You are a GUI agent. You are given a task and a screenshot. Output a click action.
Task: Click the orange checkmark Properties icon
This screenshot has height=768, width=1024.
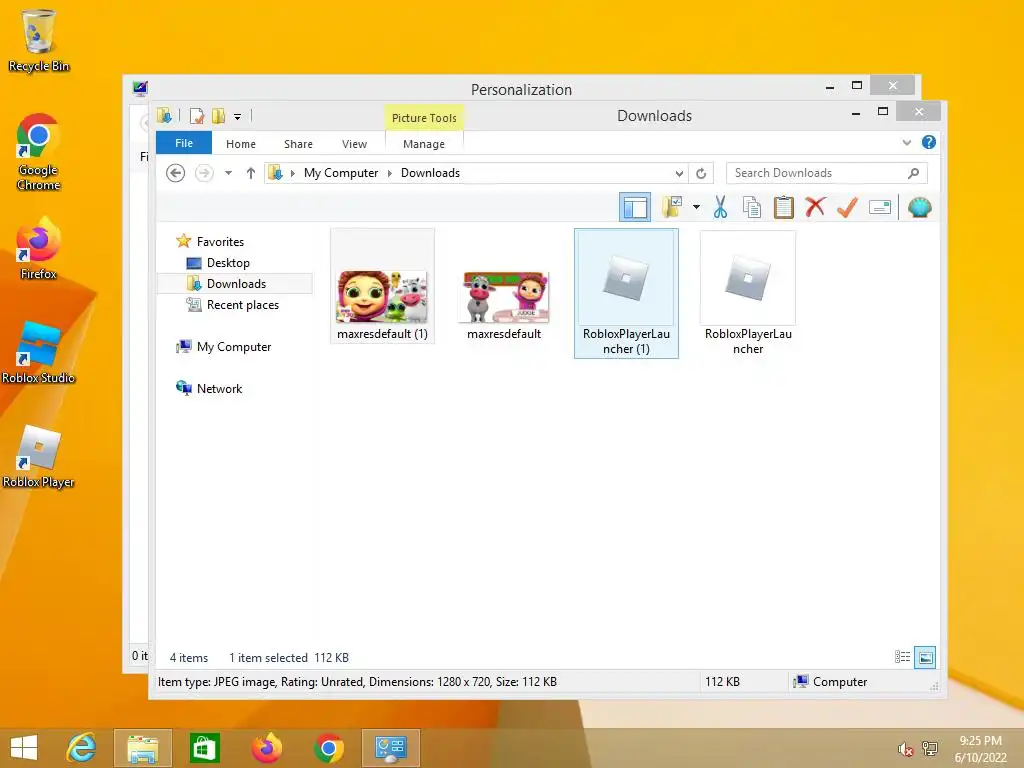(x=847, y=208)
